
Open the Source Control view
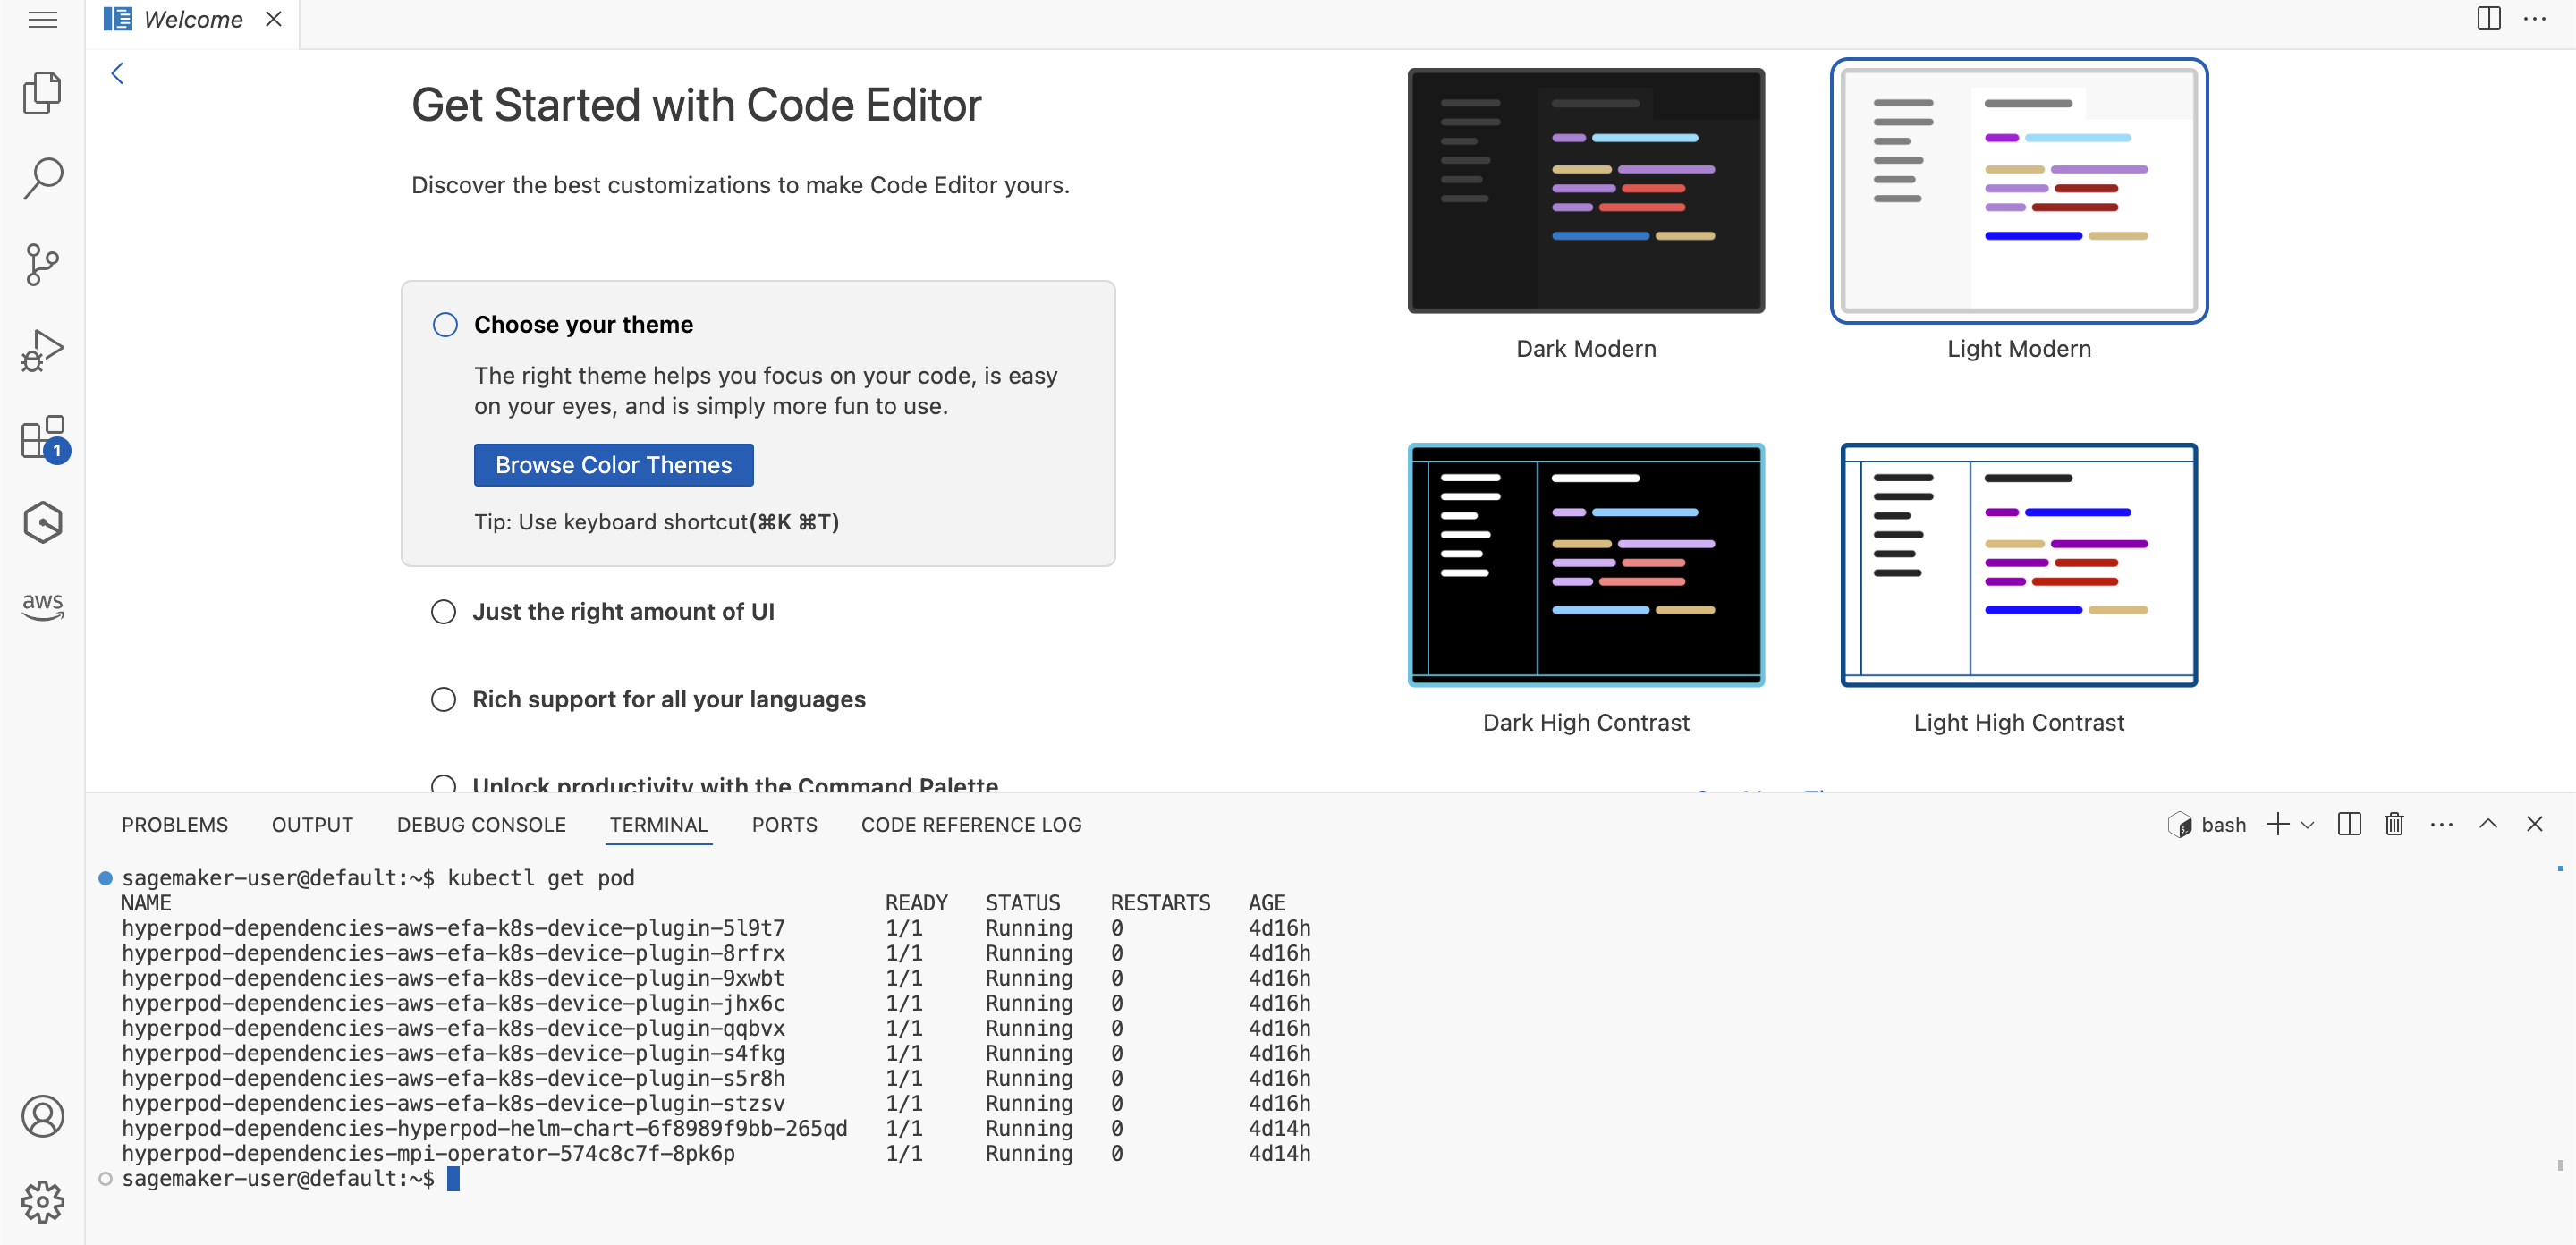(x=42, y=264)
